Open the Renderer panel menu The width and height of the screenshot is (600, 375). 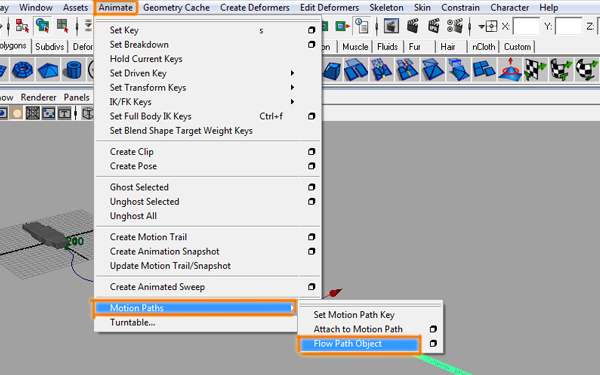click(38, 97)
